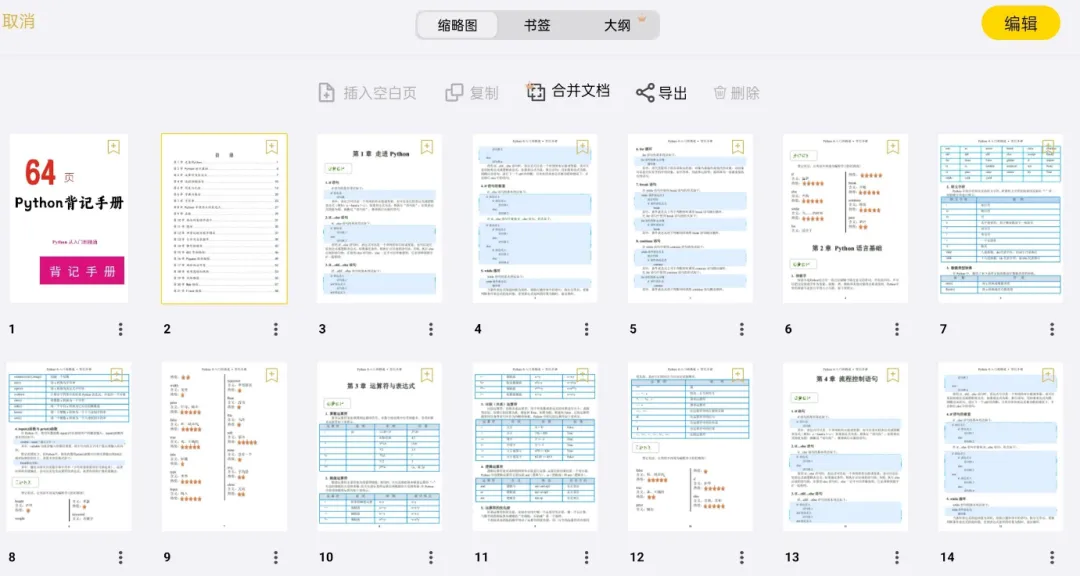The height and width of the screenshot is (576, 1080).
Task: Toggle bookmark on page 4 thumbnail
Action: pyautogui.click(x=583, y=147)
